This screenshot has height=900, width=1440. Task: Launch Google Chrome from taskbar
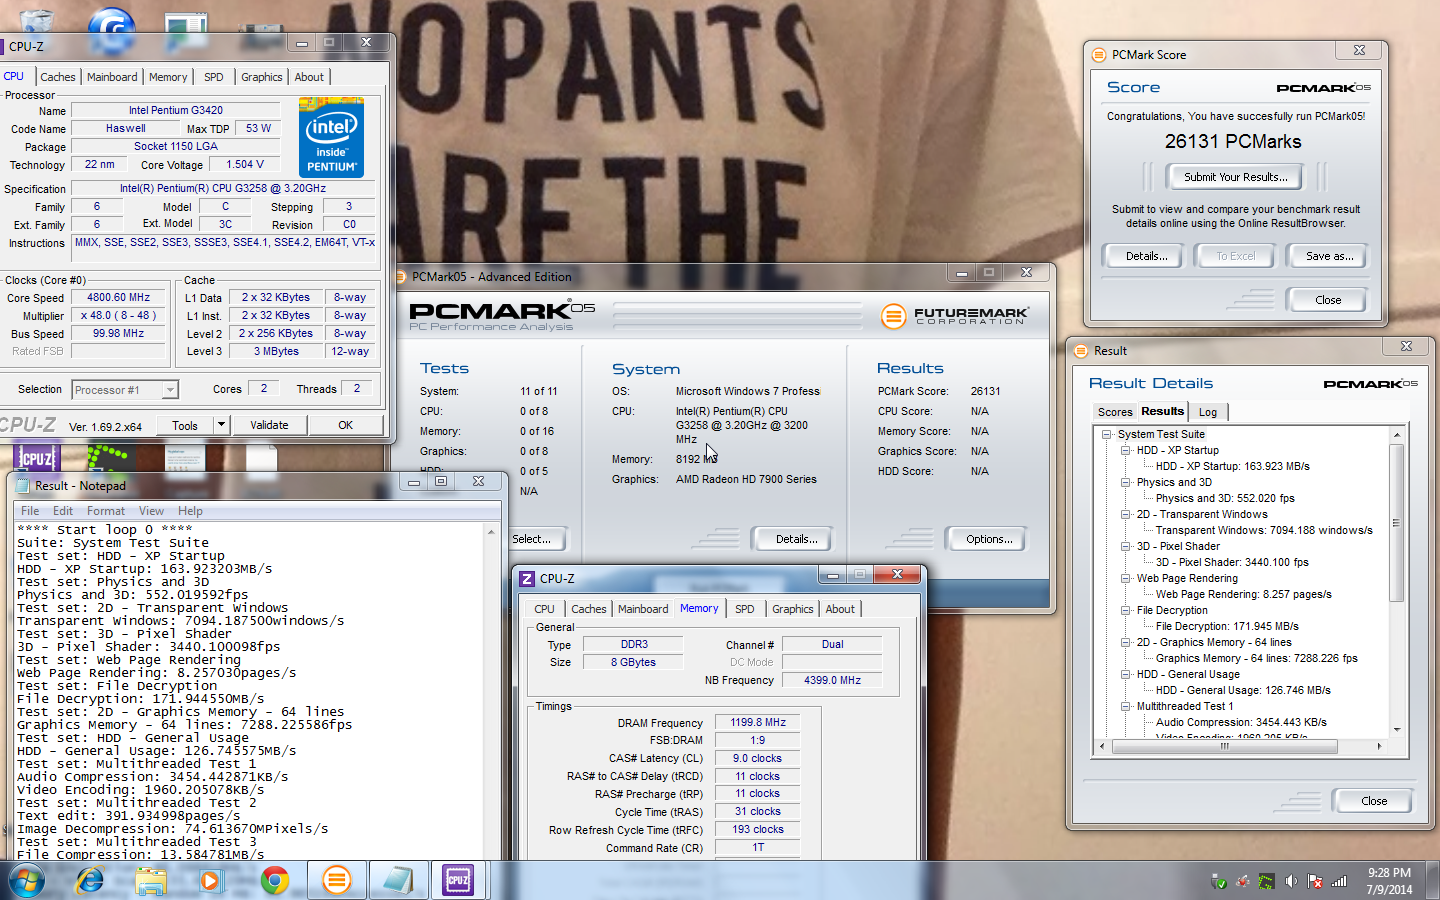click(274, 880)
